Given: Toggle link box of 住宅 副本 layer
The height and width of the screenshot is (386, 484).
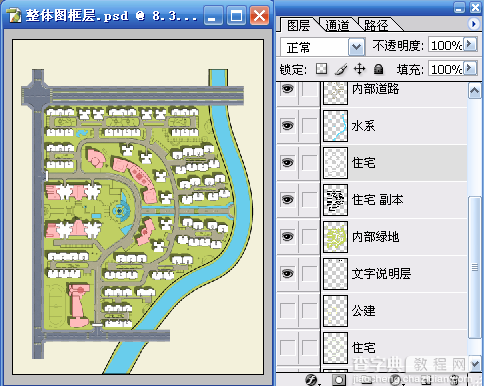Looking at the screenshot, I should [x=309, y=200].
